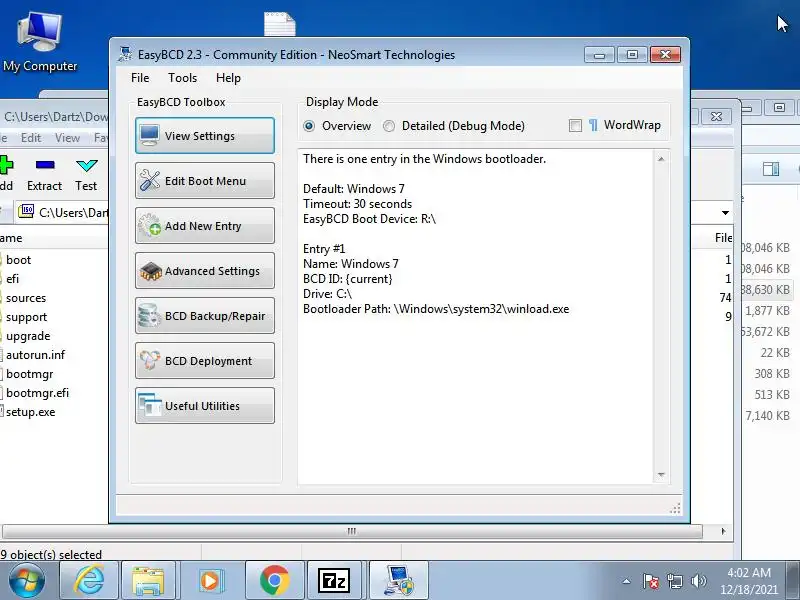Select setup.exe in 7-Zip list
The height and width of the screenshot is (600, 800).
pyautogui.click(x=31, y=412)
